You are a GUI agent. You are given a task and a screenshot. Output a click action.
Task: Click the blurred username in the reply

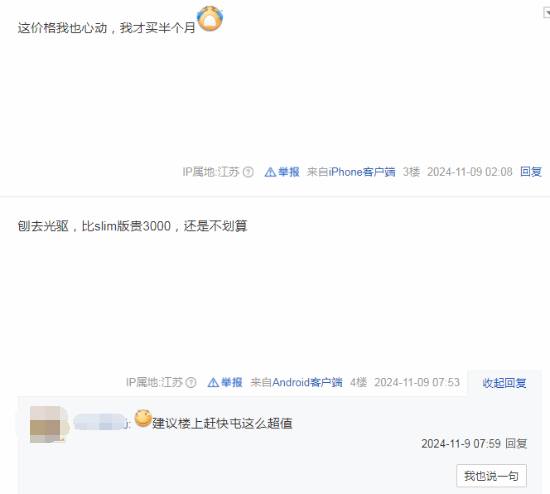101,422
